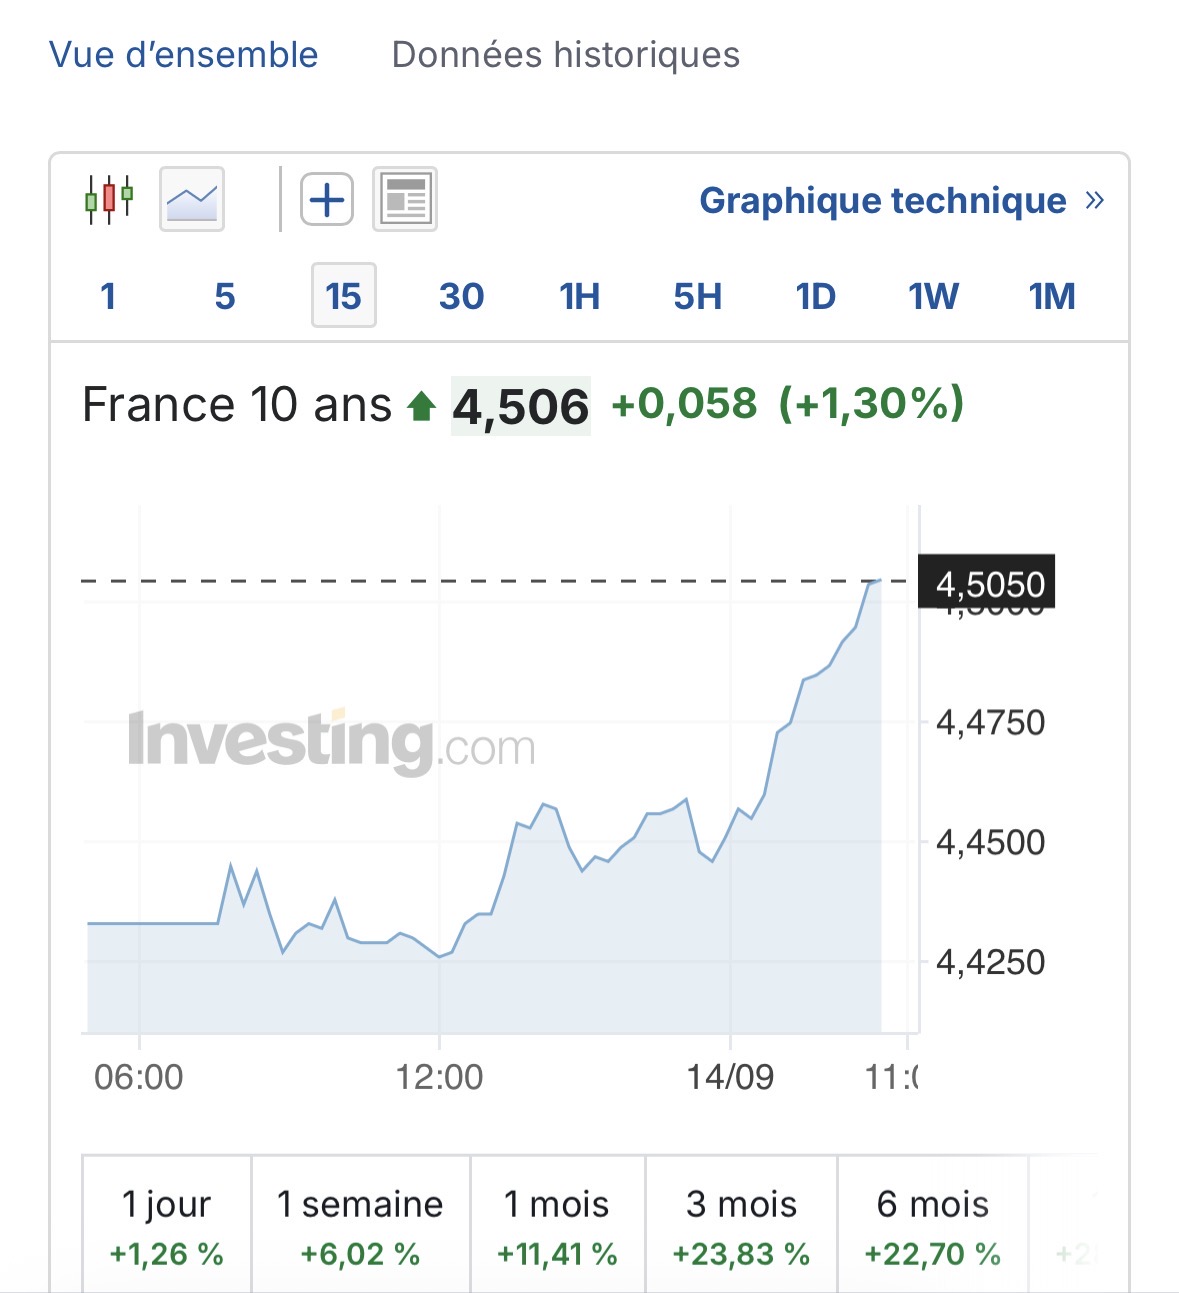Choose the 30 minute interval
Screen dimensions: 1179x1293
pyautogui.click(x=461, y=296)
